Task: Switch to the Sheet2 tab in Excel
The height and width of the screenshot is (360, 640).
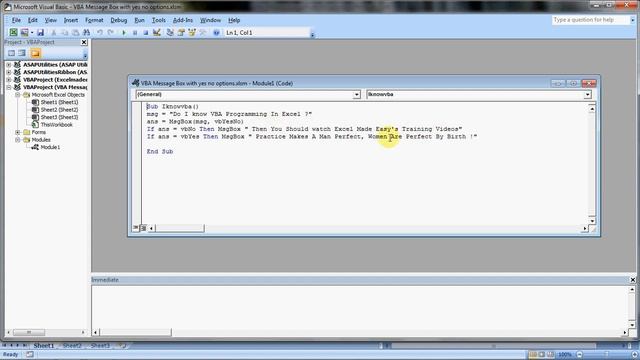Action: tap(72, 346)
